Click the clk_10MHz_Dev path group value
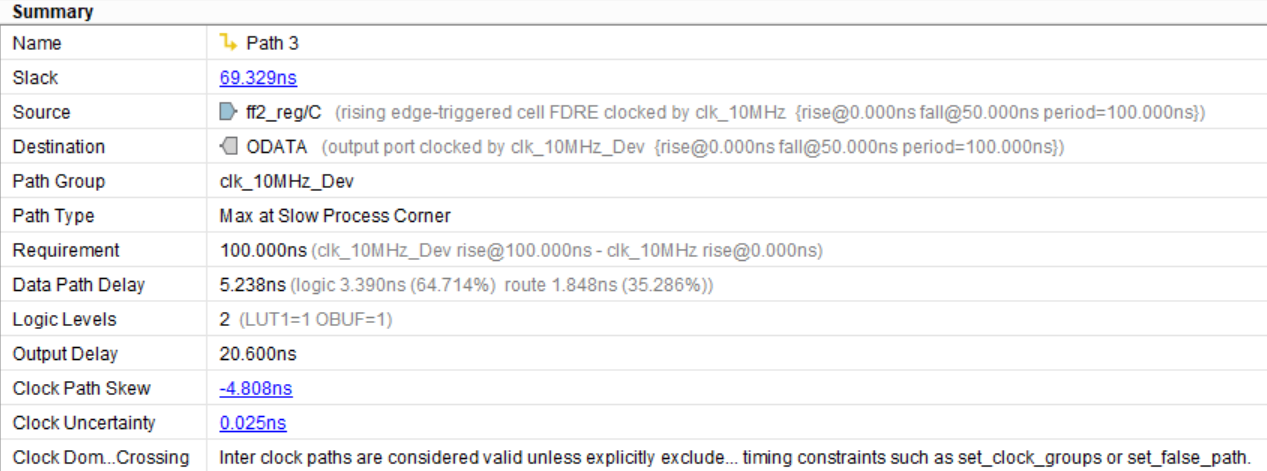This screenshot has height=471, width=1267. click(273, 181)
